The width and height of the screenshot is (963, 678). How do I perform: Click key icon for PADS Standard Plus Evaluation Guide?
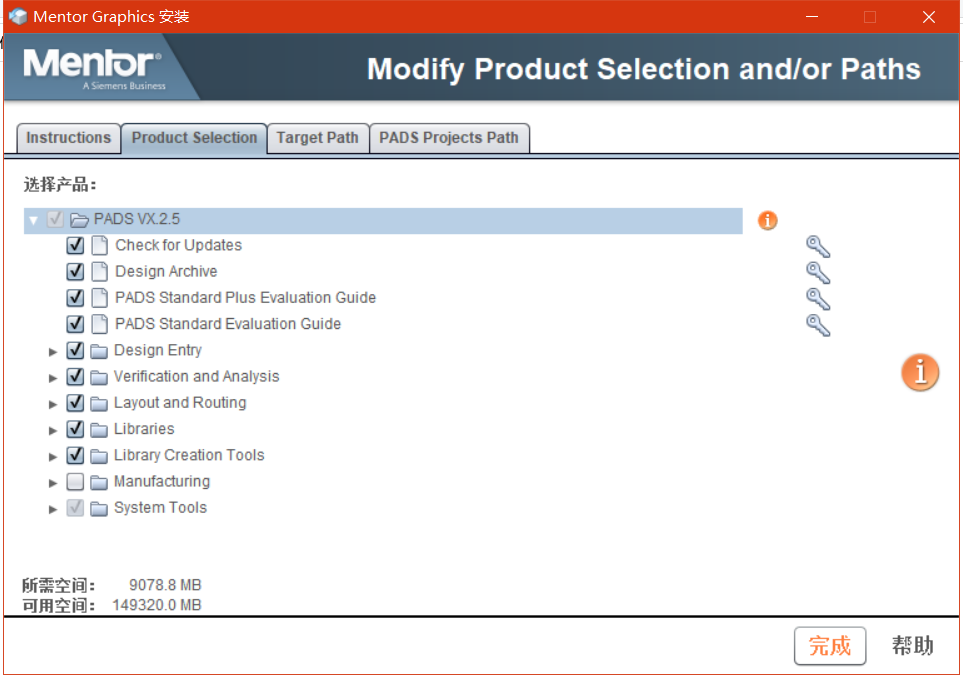(x=818, y=299)
